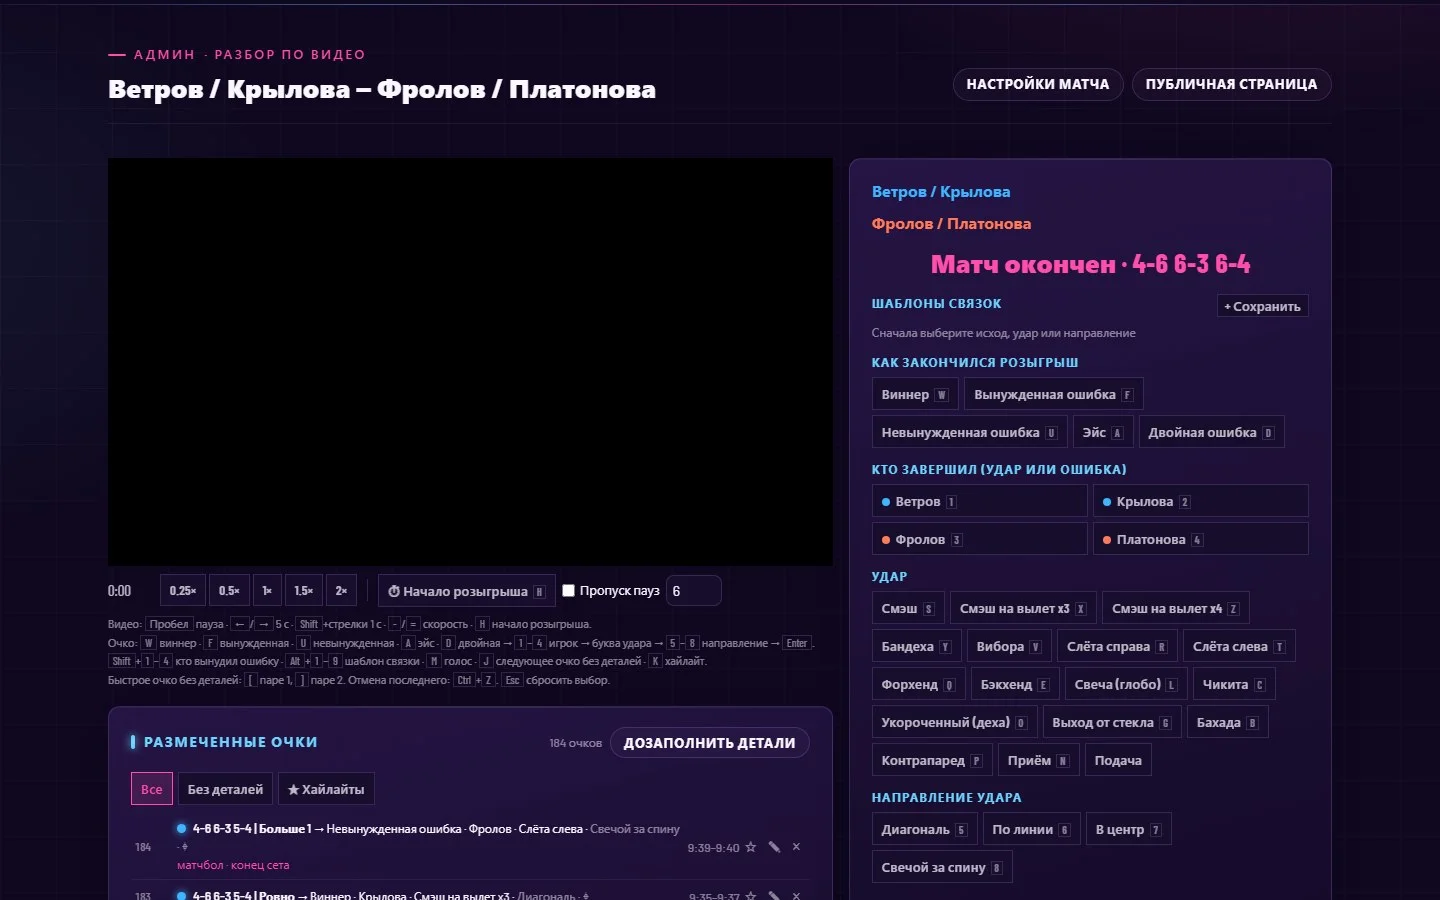Choose outcome «Виннер»

[x=915, y=394]
